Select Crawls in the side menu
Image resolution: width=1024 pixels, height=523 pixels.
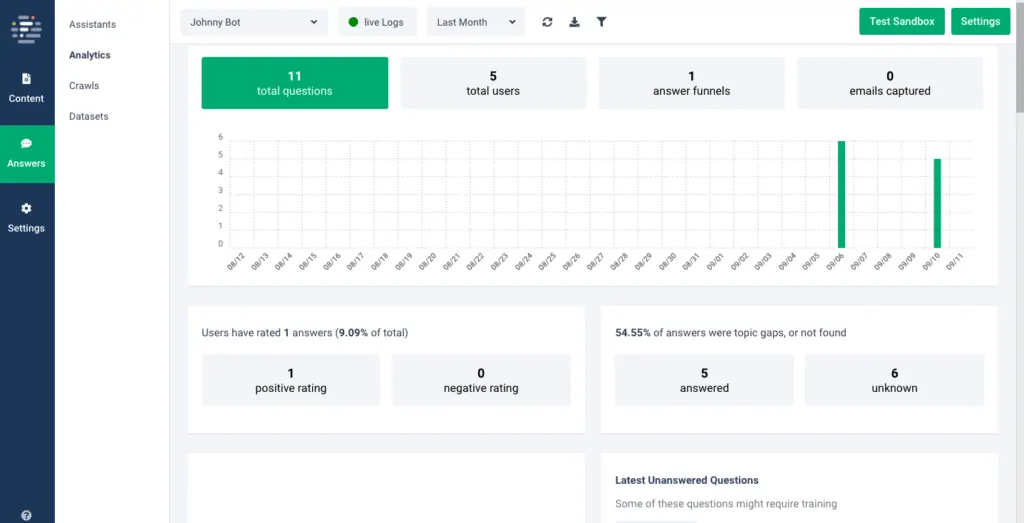point(84,86)
